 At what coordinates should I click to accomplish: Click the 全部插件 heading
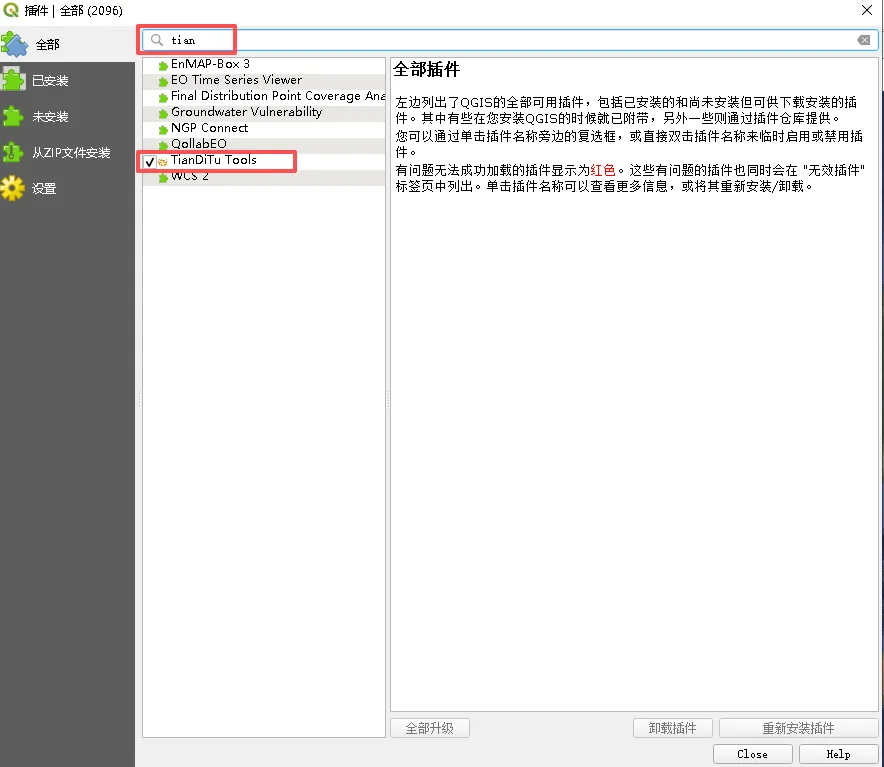pos(427,69)
